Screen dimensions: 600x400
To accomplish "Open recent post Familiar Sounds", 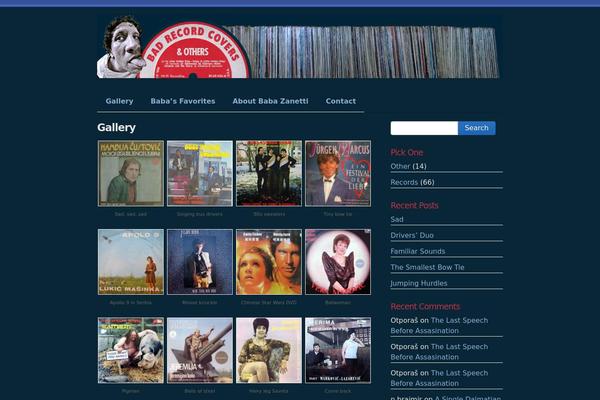I will (417, 251).
